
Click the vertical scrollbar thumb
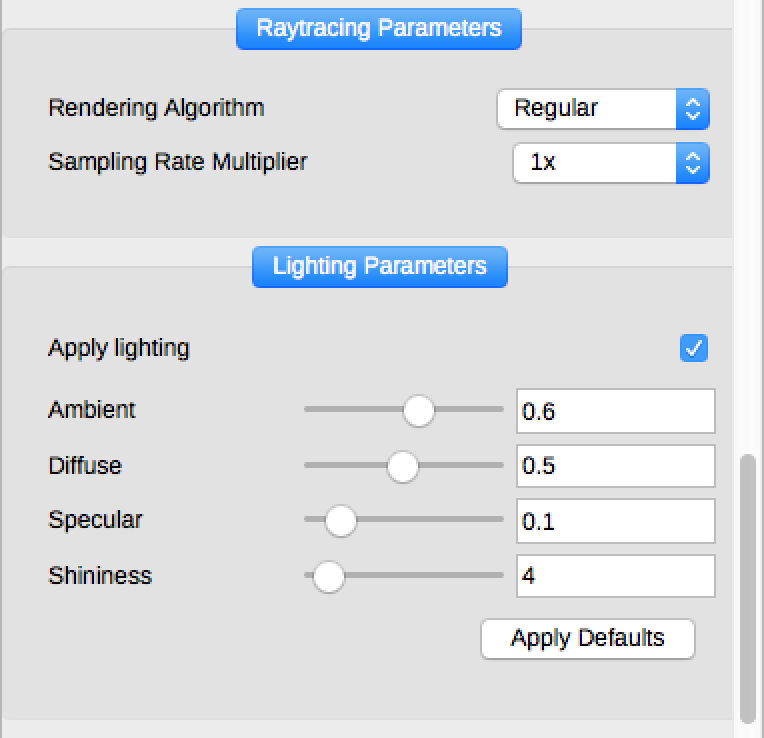tap(748, 588)
